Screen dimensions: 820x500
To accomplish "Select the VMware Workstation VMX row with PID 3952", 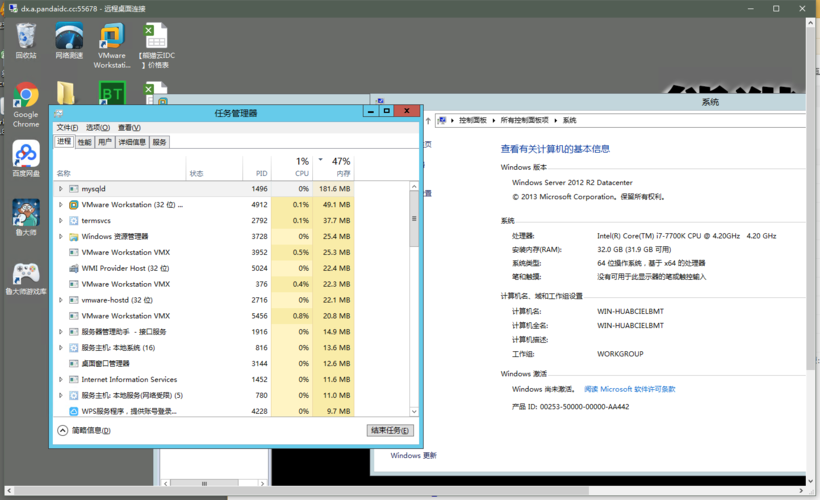I will 204,252.
